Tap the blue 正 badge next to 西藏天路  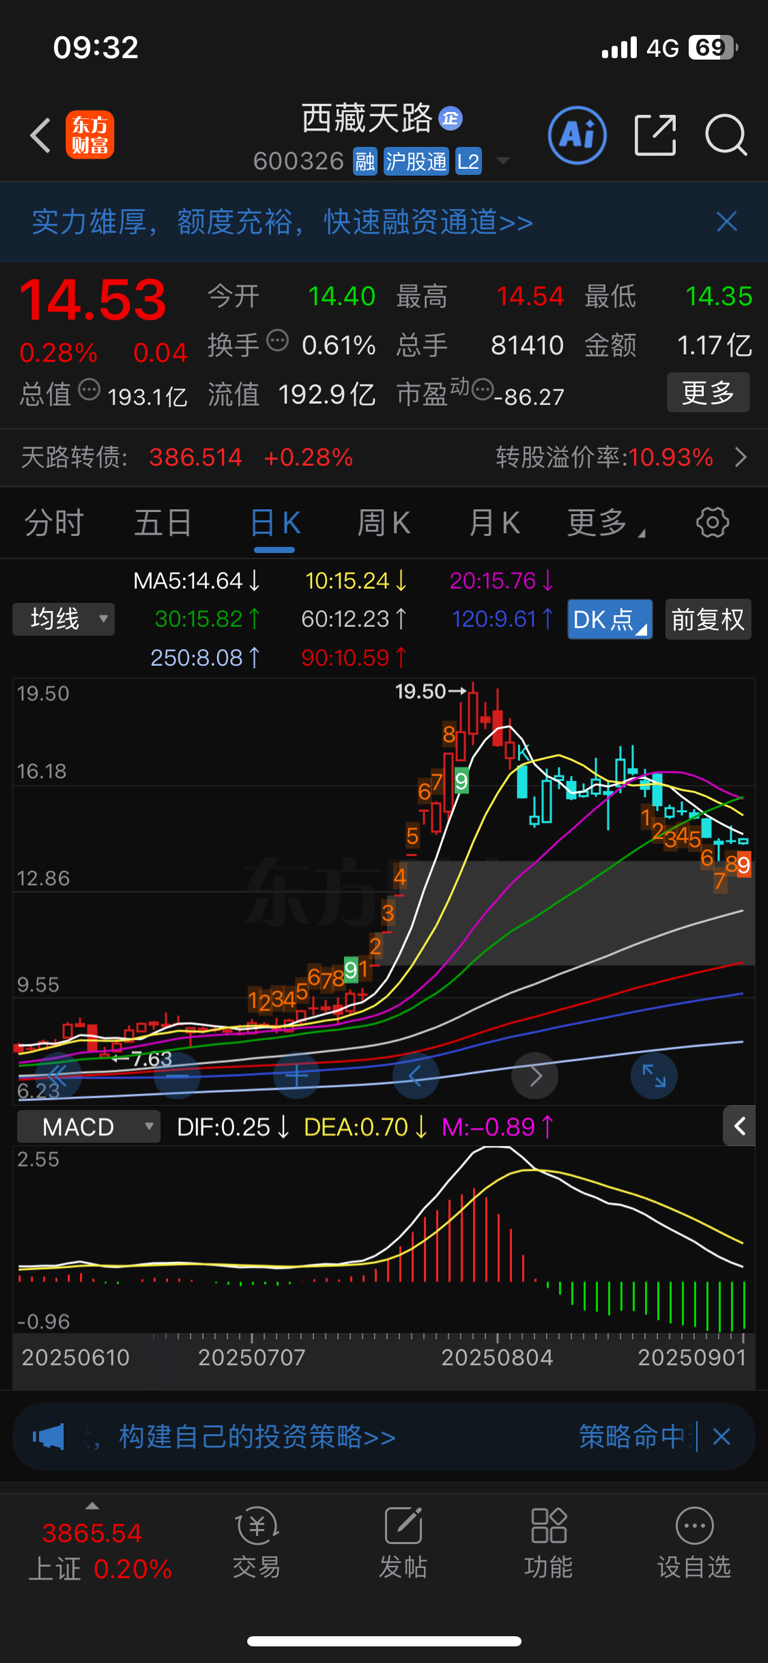pos(451,118)
